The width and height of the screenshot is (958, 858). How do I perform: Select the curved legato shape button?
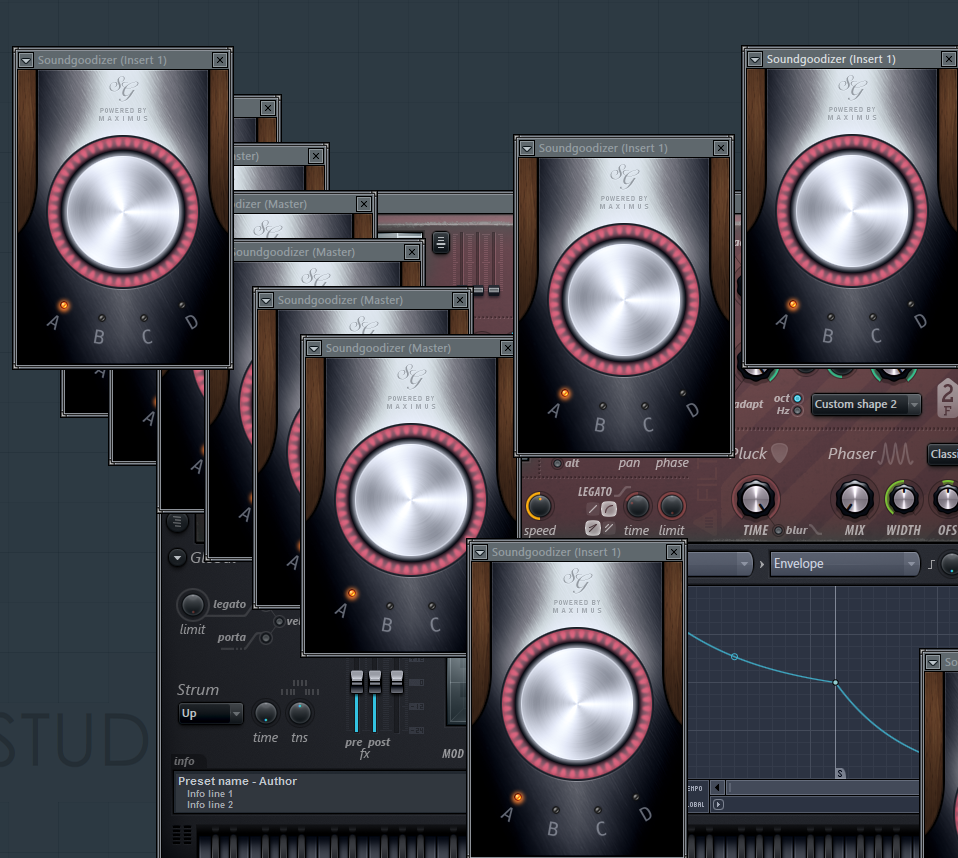pos(609,509)
